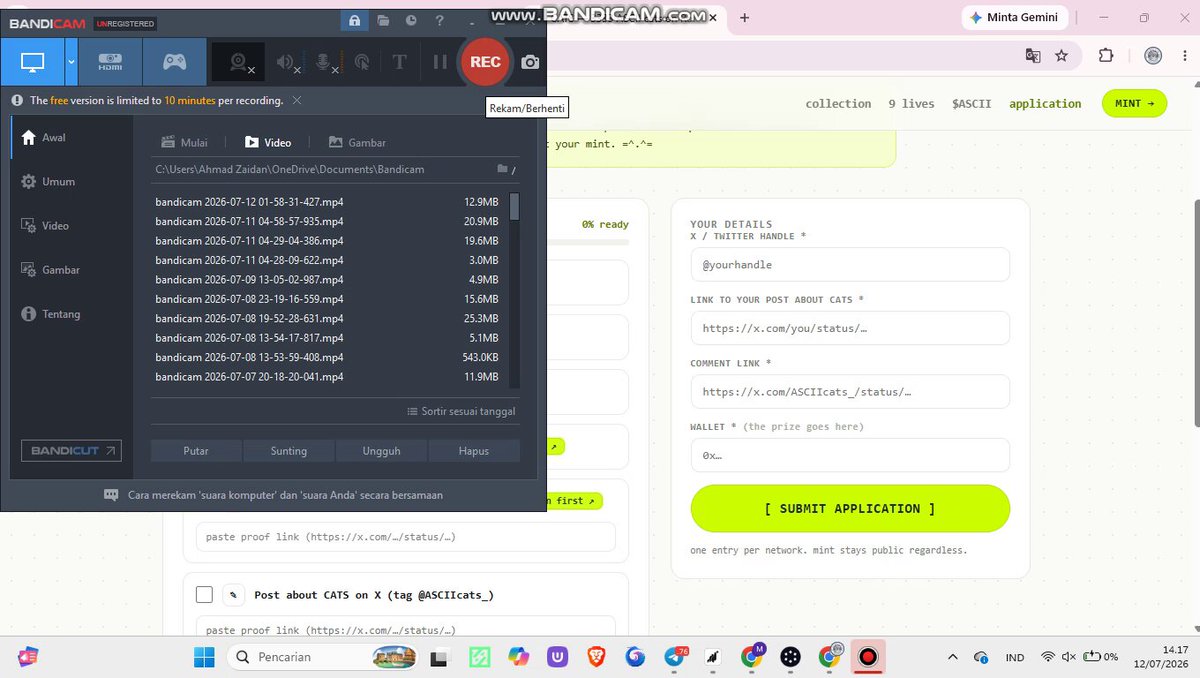Open the Sortir sesuai tanggal sort menu

461,411
